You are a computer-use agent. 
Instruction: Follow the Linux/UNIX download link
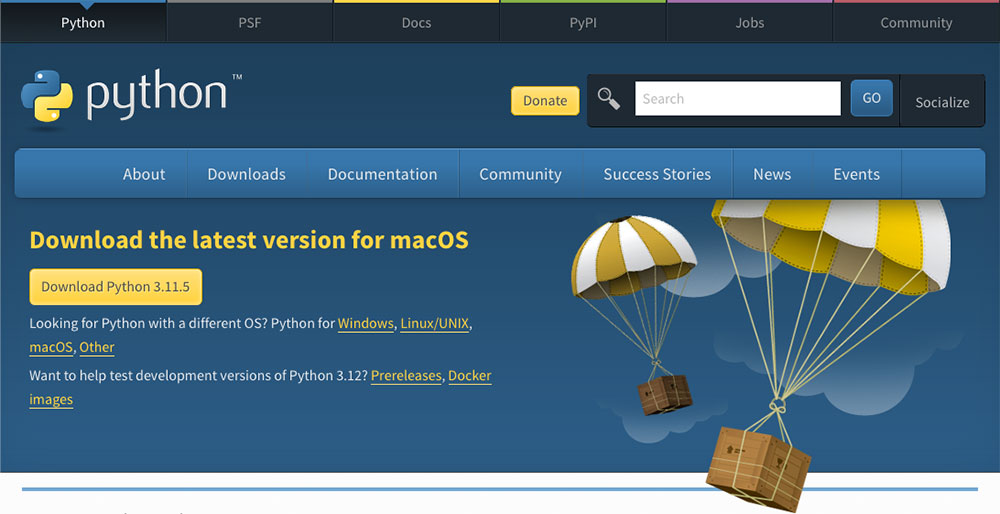pos(434,323)
